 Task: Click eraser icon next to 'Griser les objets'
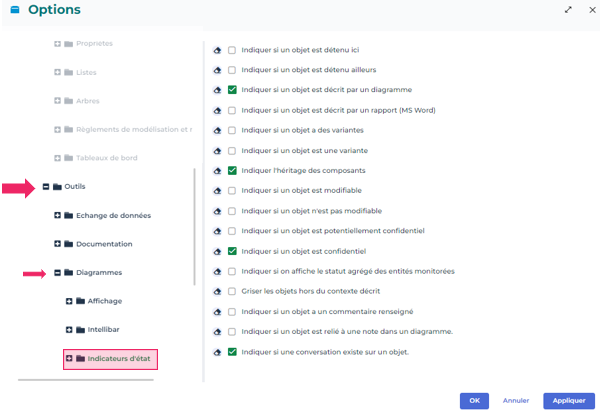click(217, 291)
